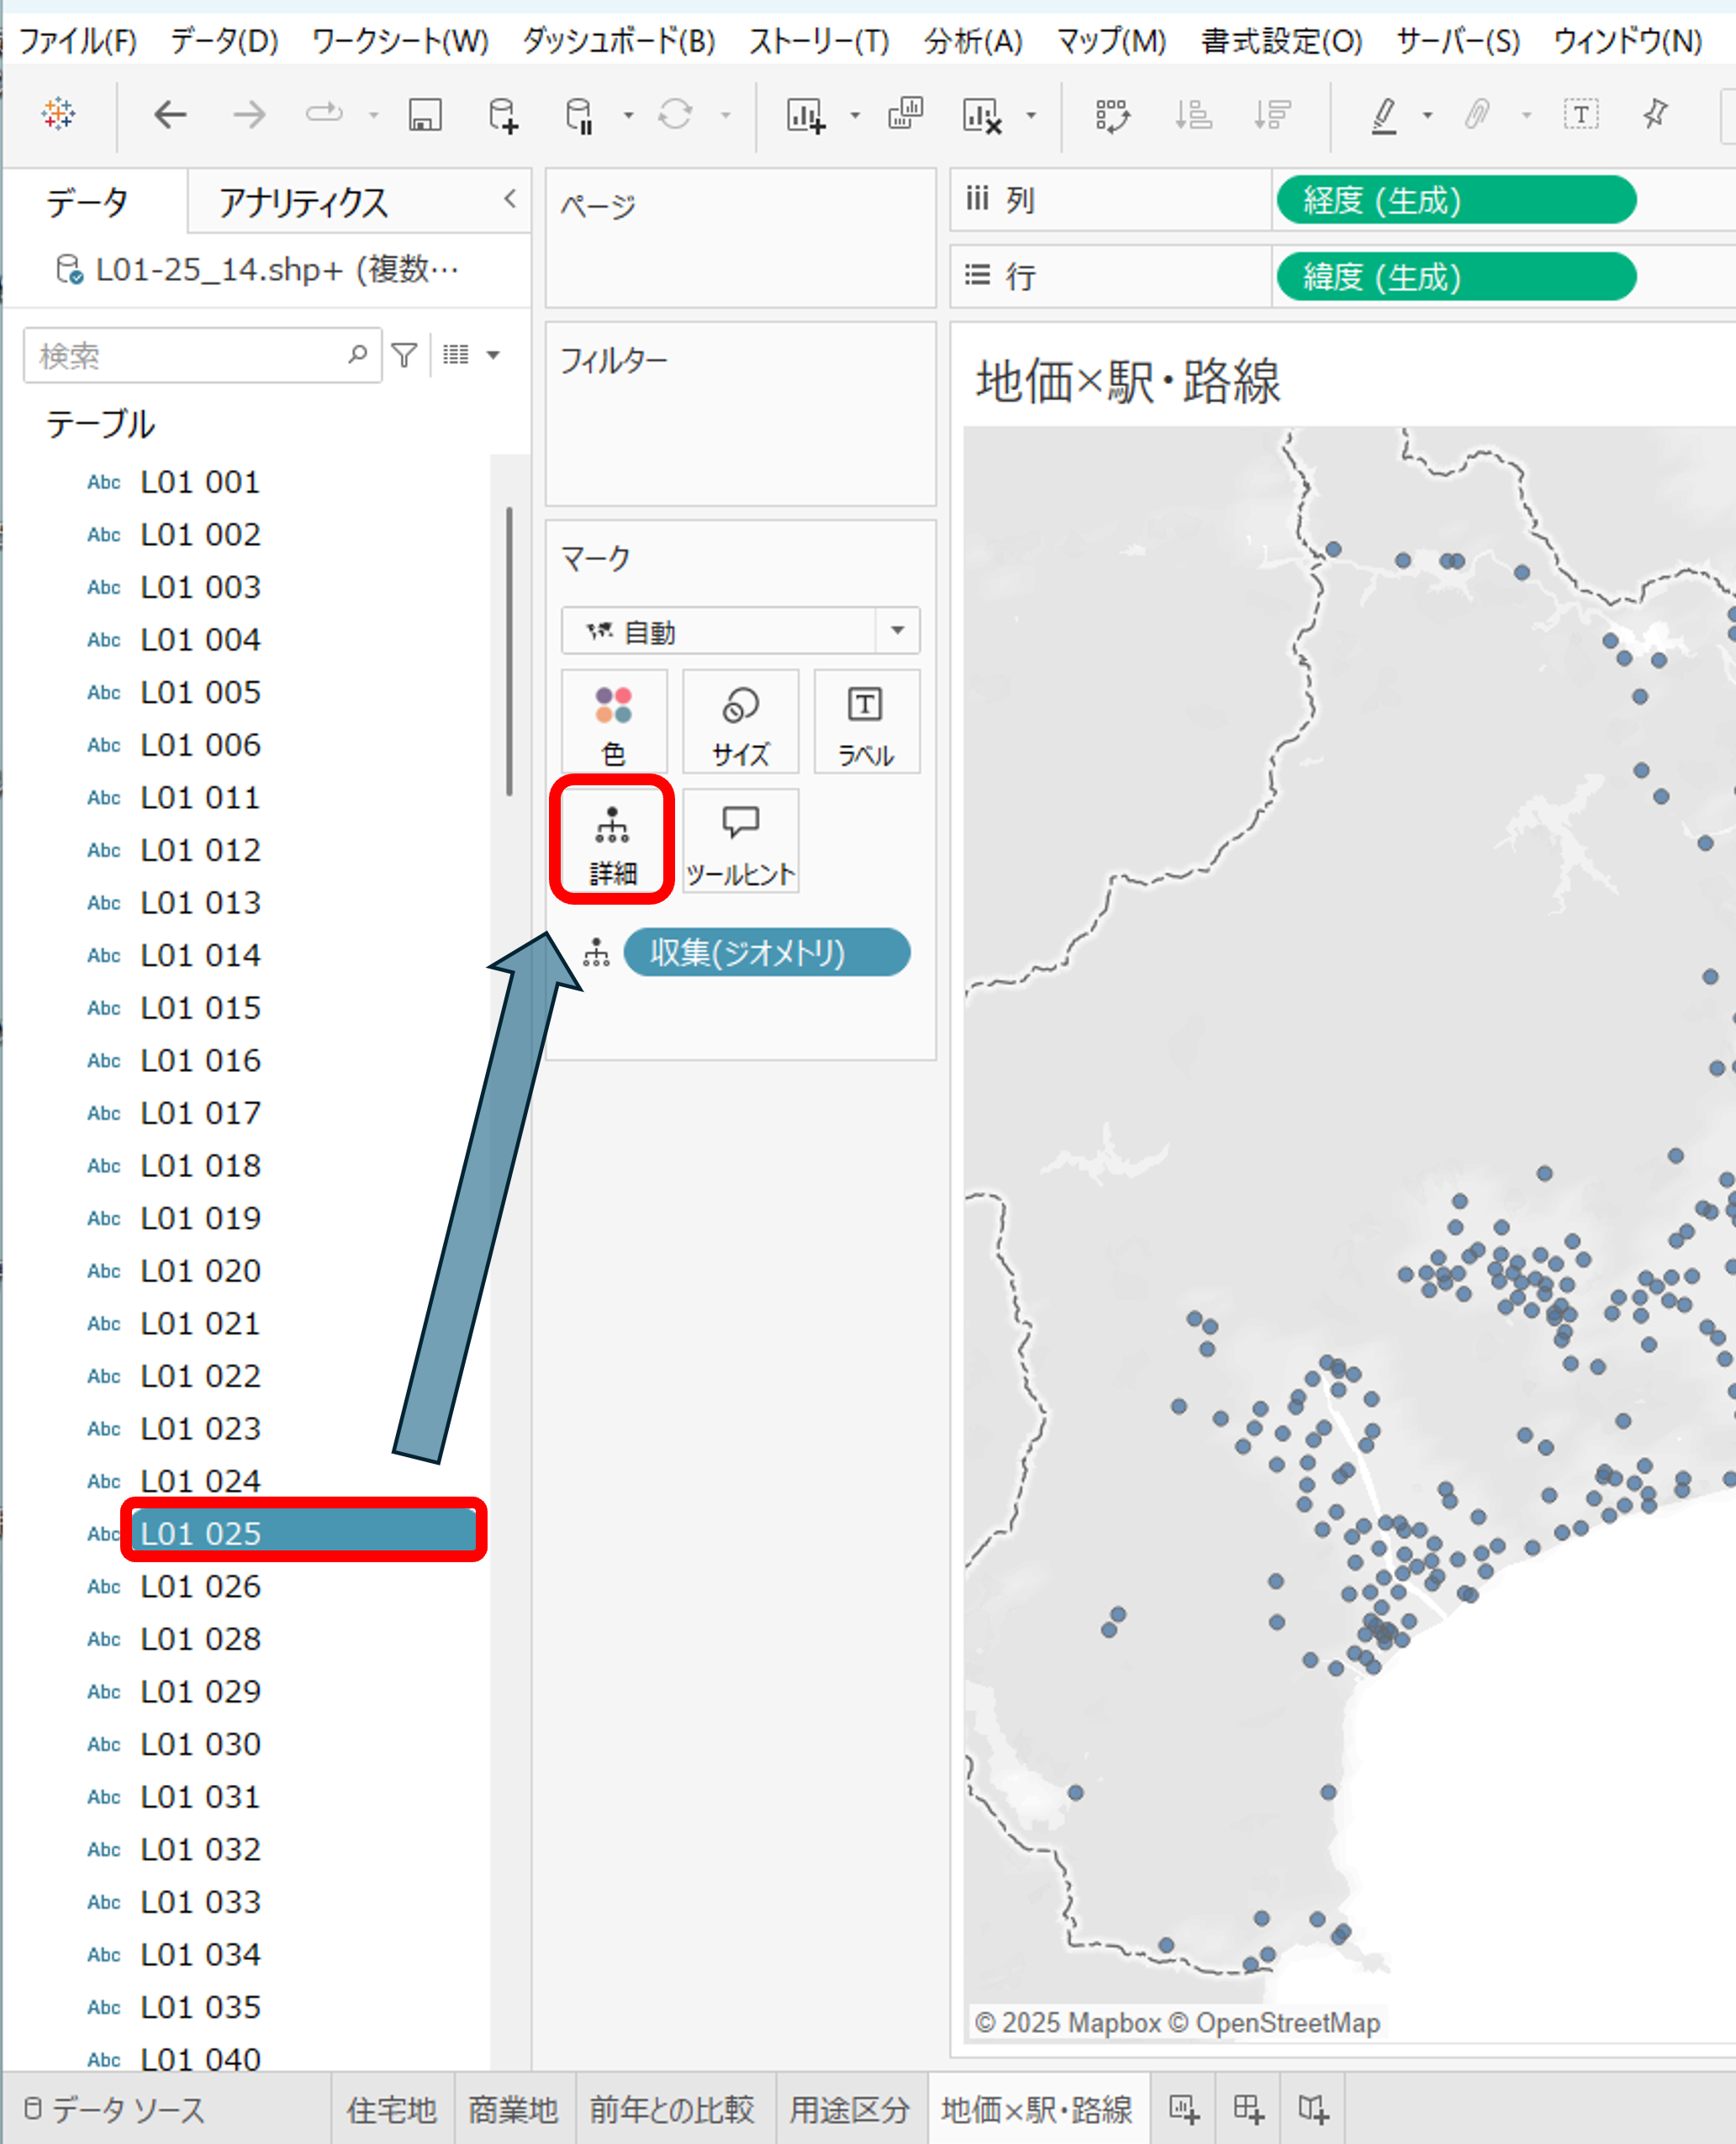Viewport: 1736px width, 2144px height.
Task: Click the highlight pen icon
Action: (1384, 115)
